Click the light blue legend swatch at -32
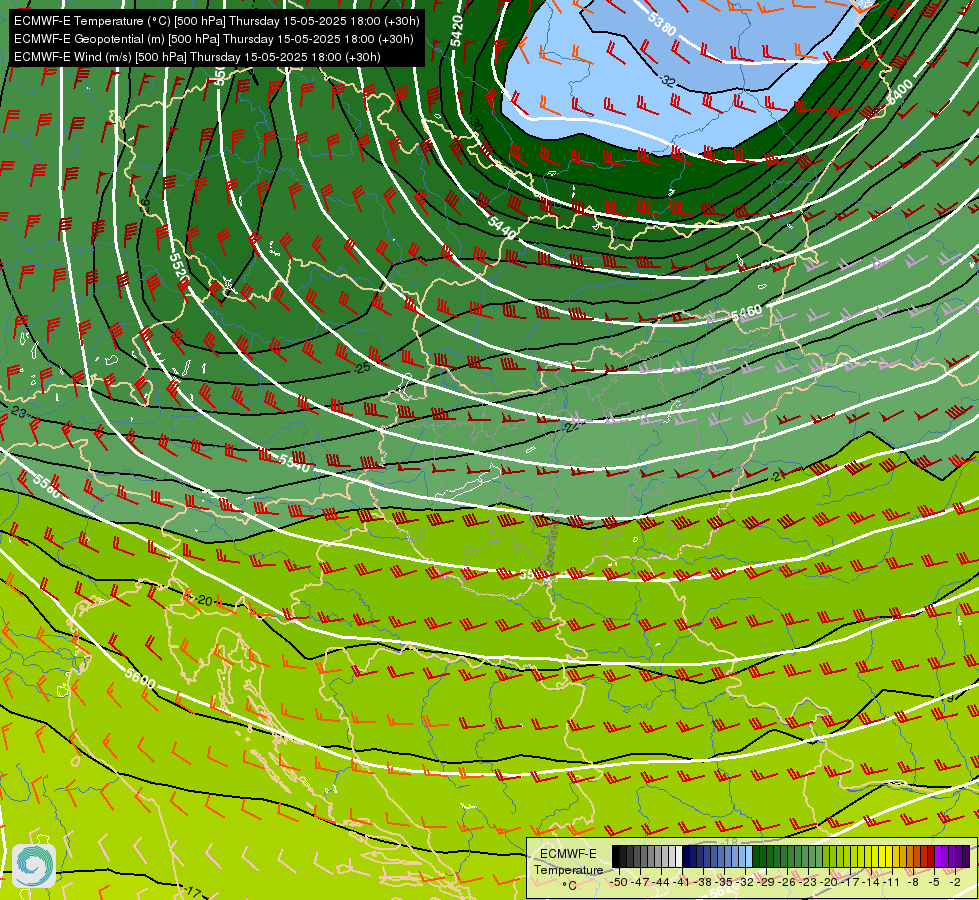Viewport: 979px width, 900px height. (749, 856)
